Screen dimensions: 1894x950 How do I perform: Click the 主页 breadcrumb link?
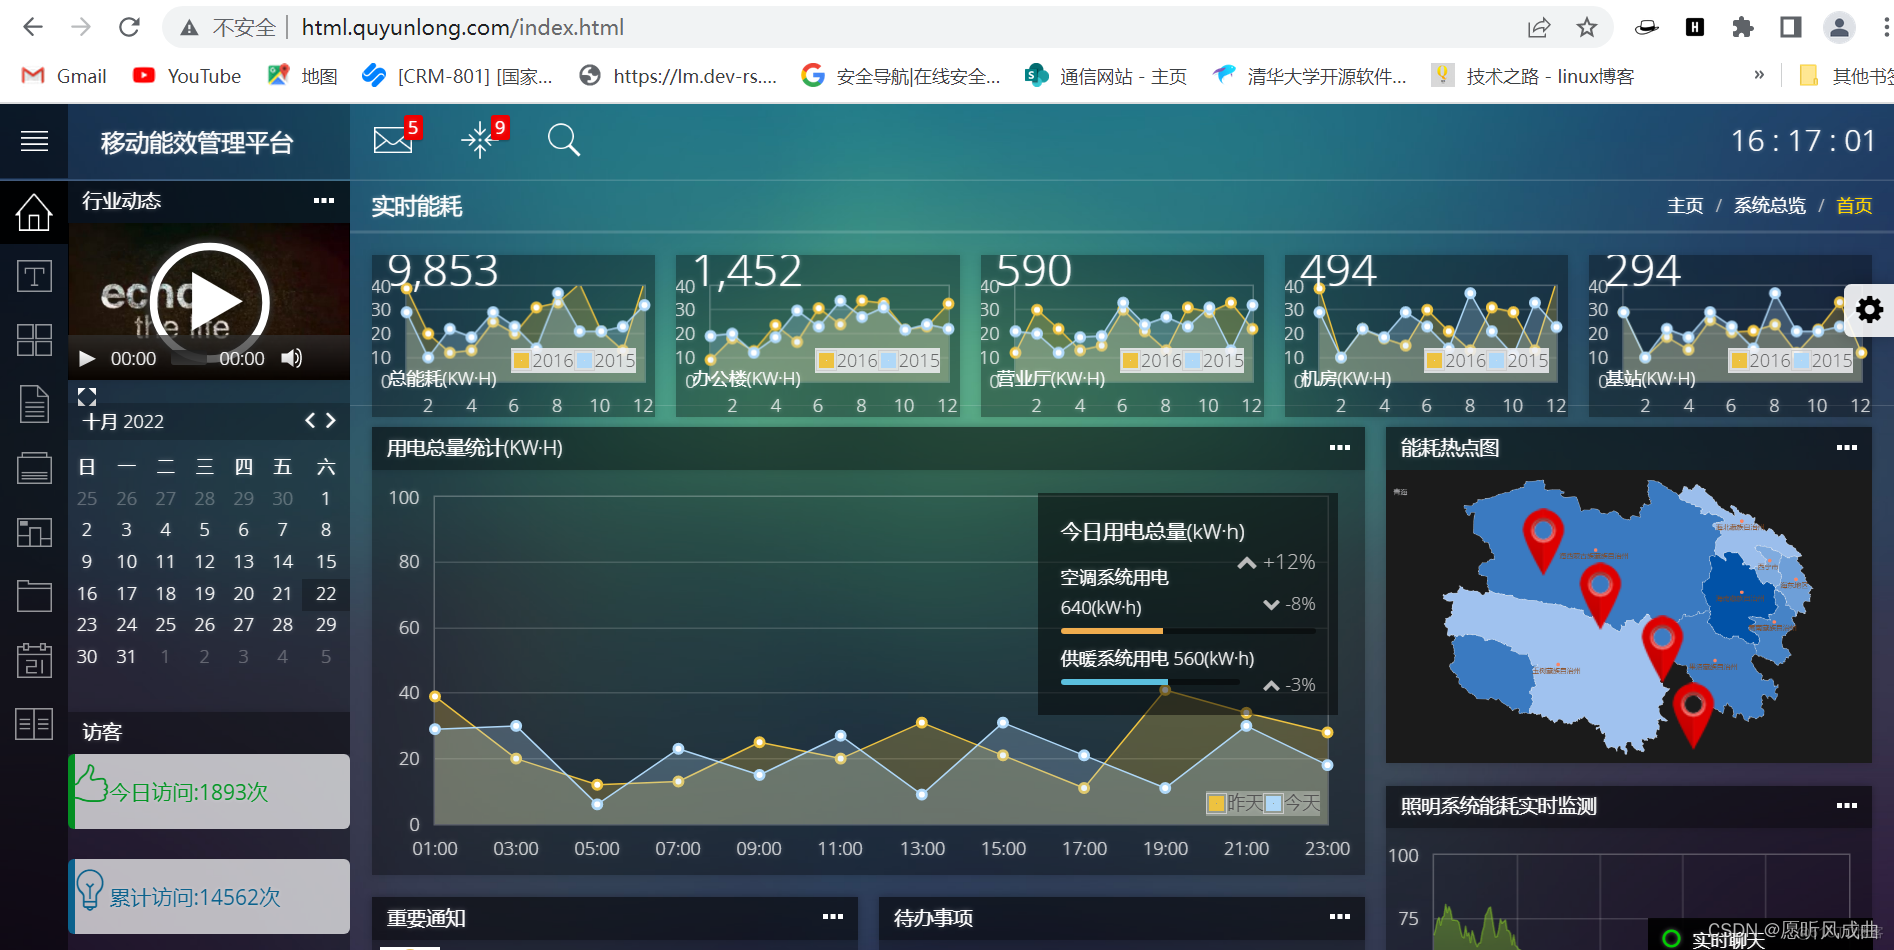(x=1685, y=206)
